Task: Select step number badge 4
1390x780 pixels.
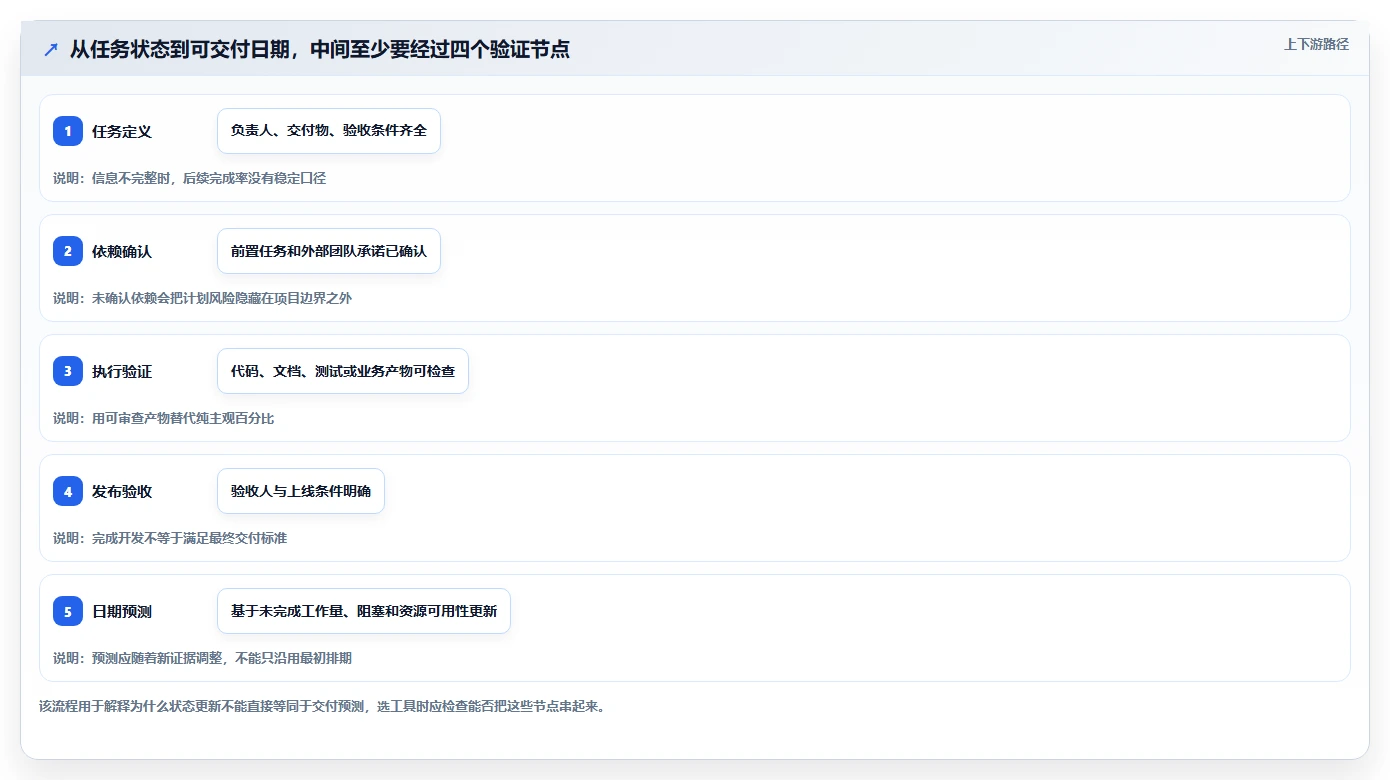Action: coord(68,491)
